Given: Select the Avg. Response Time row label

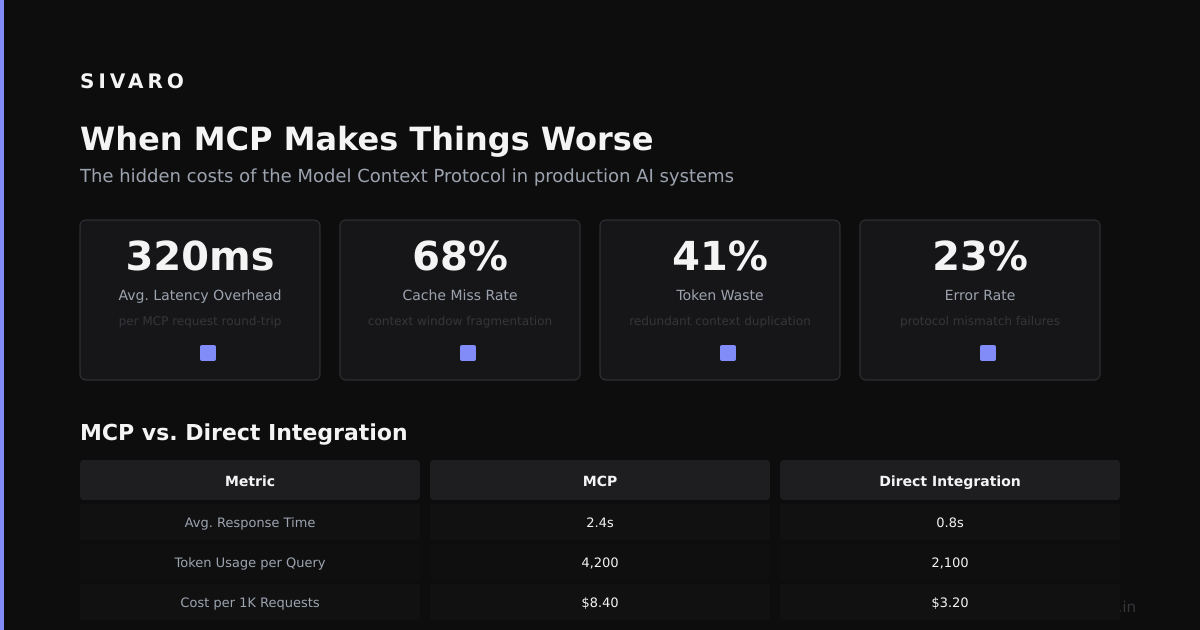Looking at the screenshot, I should click(250, 522).
